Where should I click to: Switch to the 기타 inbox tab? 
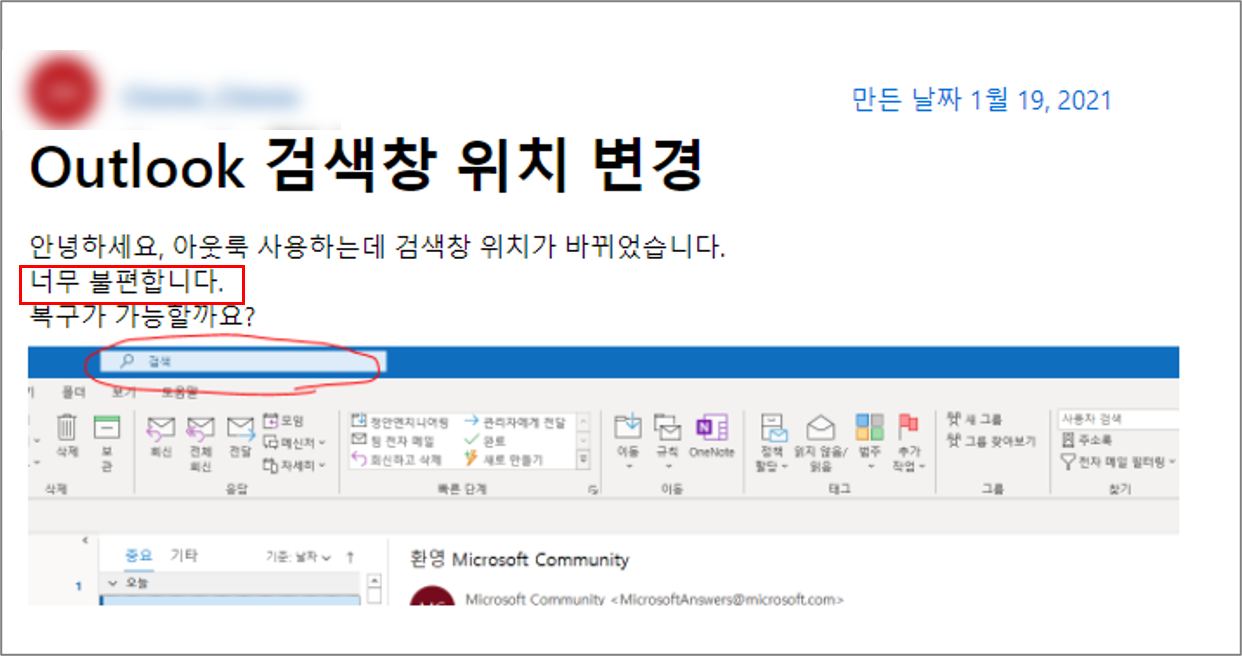click(182, 555)
